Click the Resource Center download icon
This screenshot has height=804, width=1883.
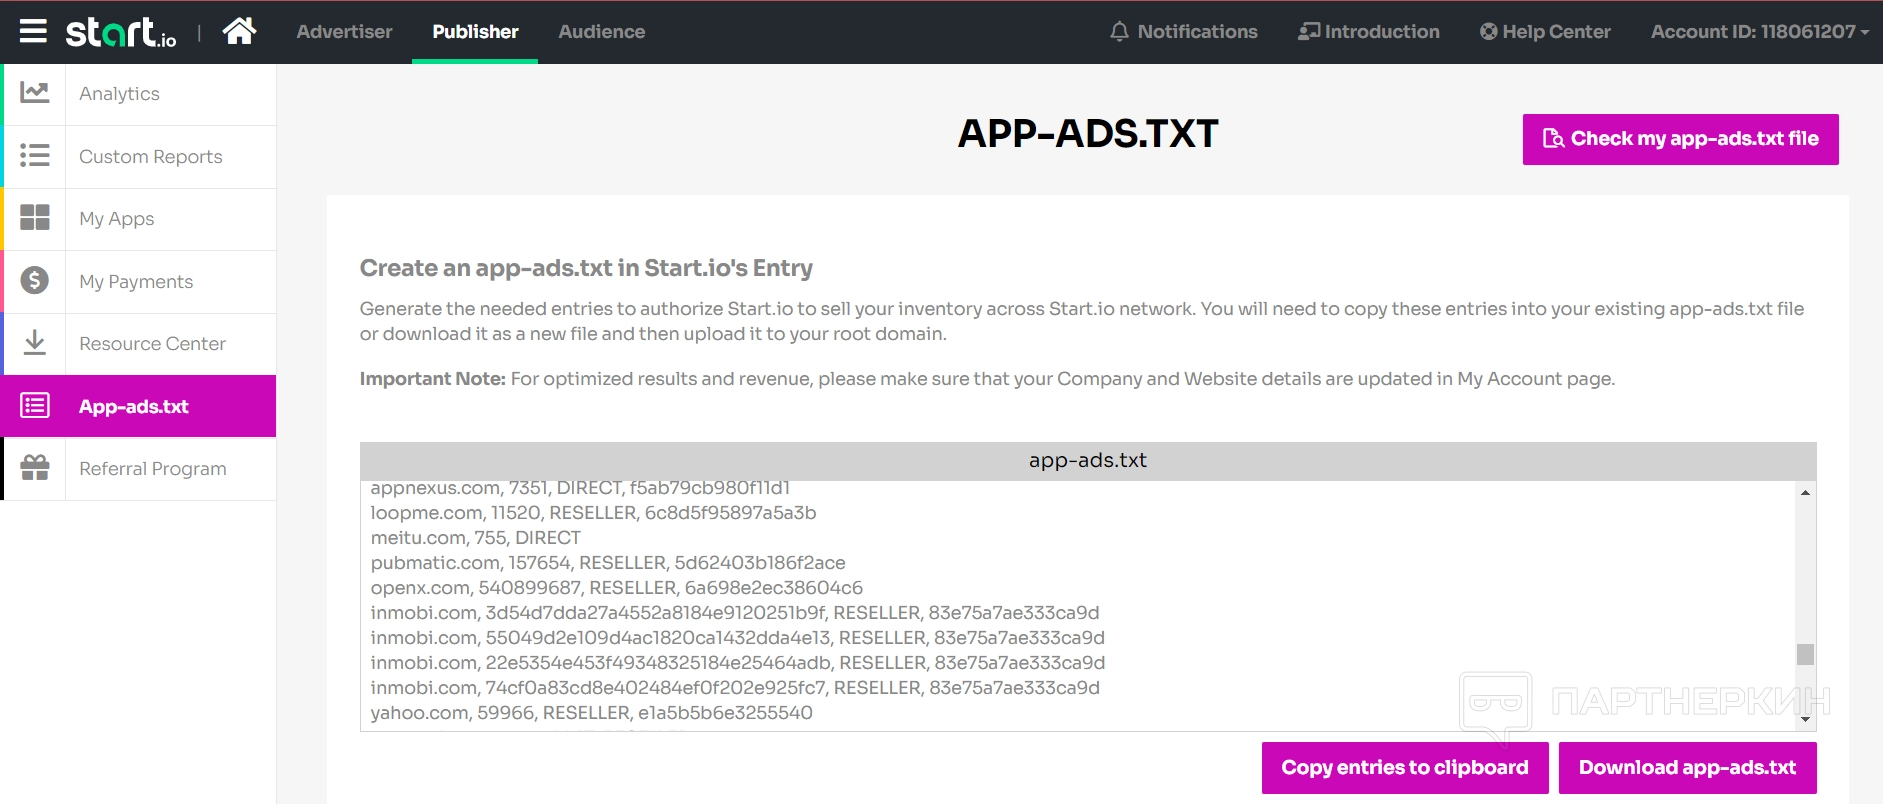[x=35, y=343]
